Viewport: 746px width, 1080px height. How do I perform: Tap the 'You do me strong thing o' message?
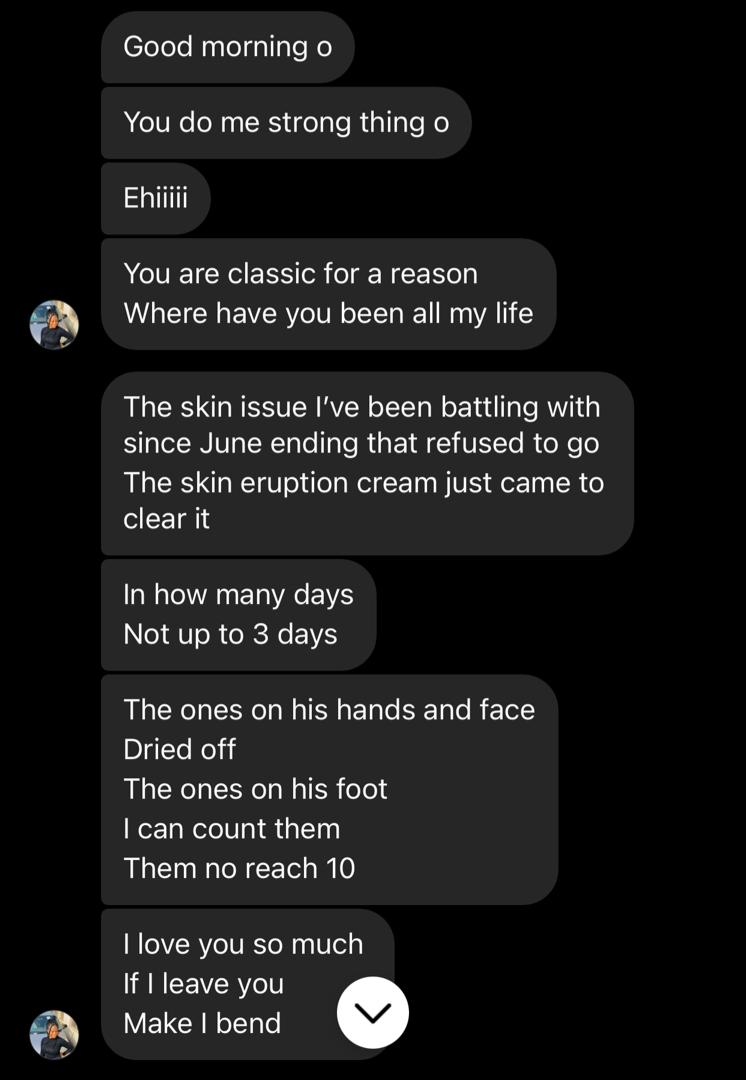point(287,123)
